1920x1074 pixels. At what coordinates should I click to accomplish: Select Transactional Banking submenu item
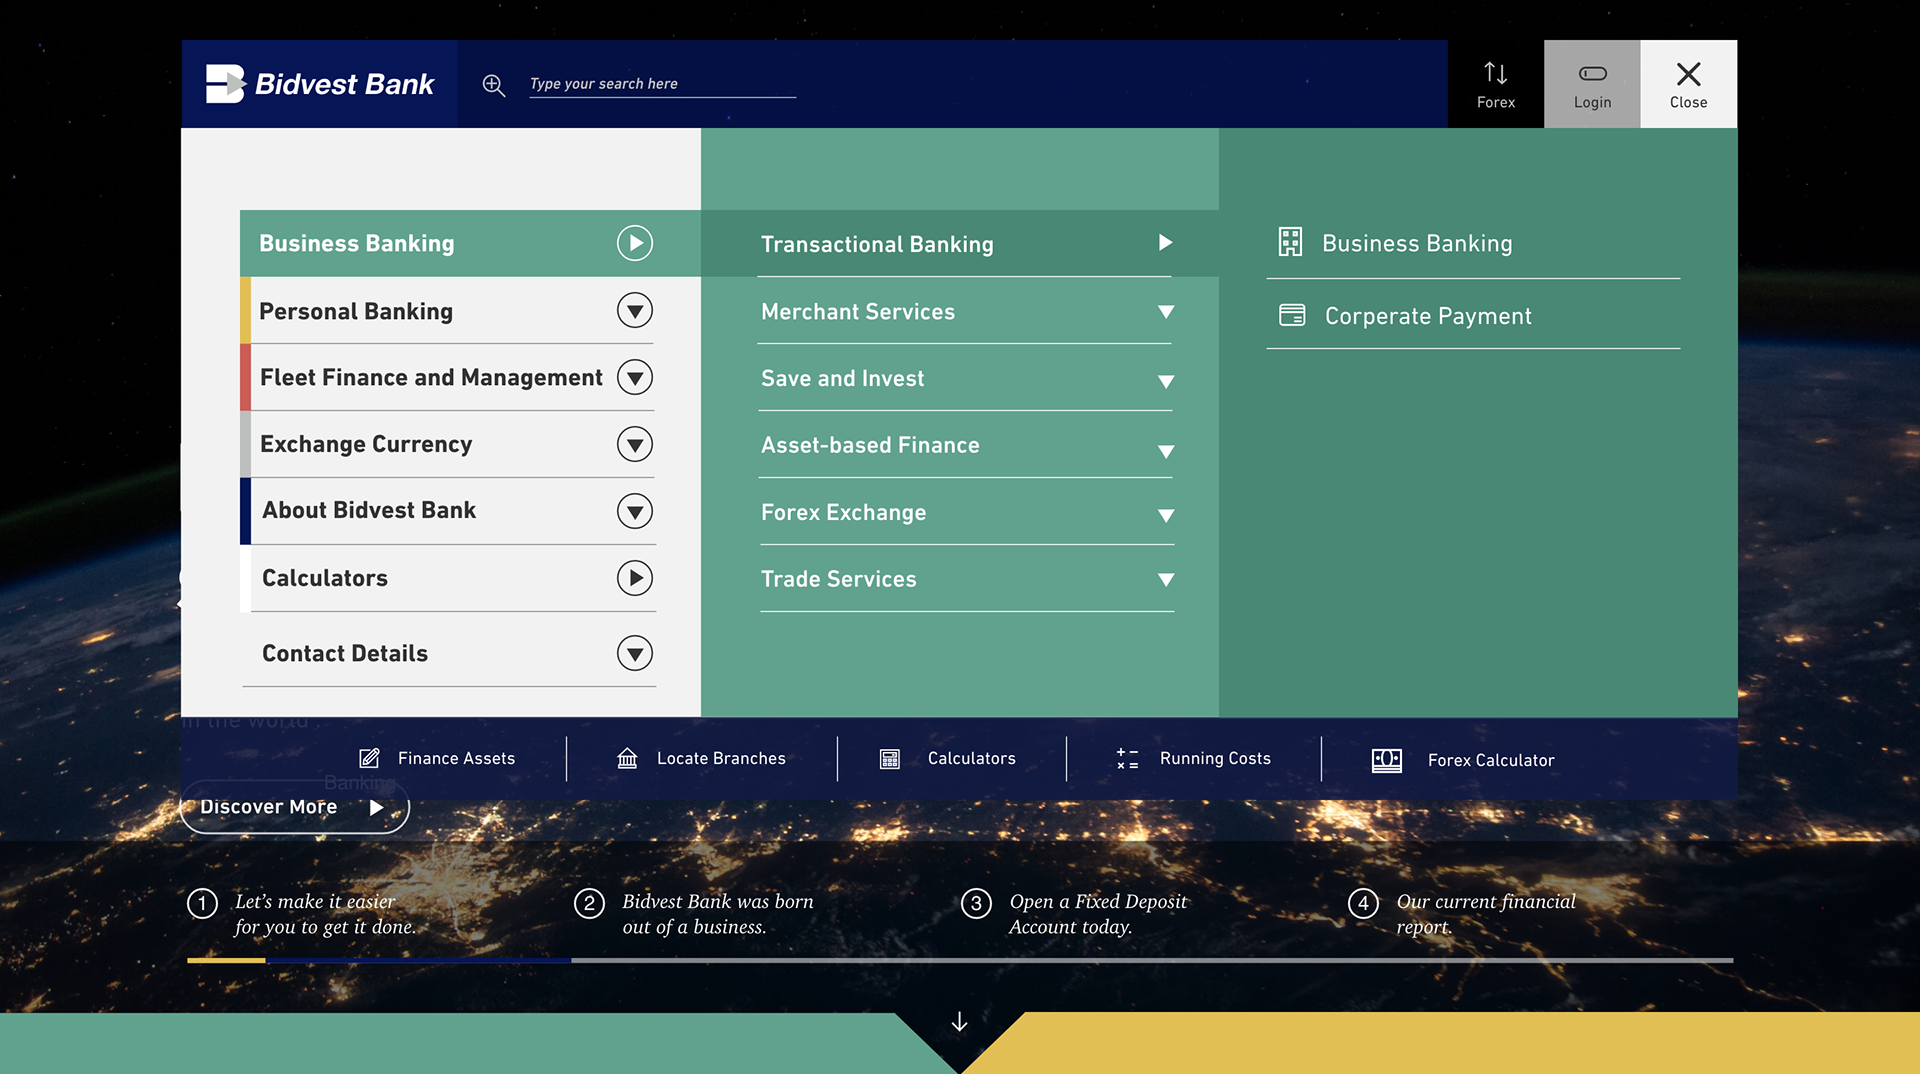tap(877, 244)
